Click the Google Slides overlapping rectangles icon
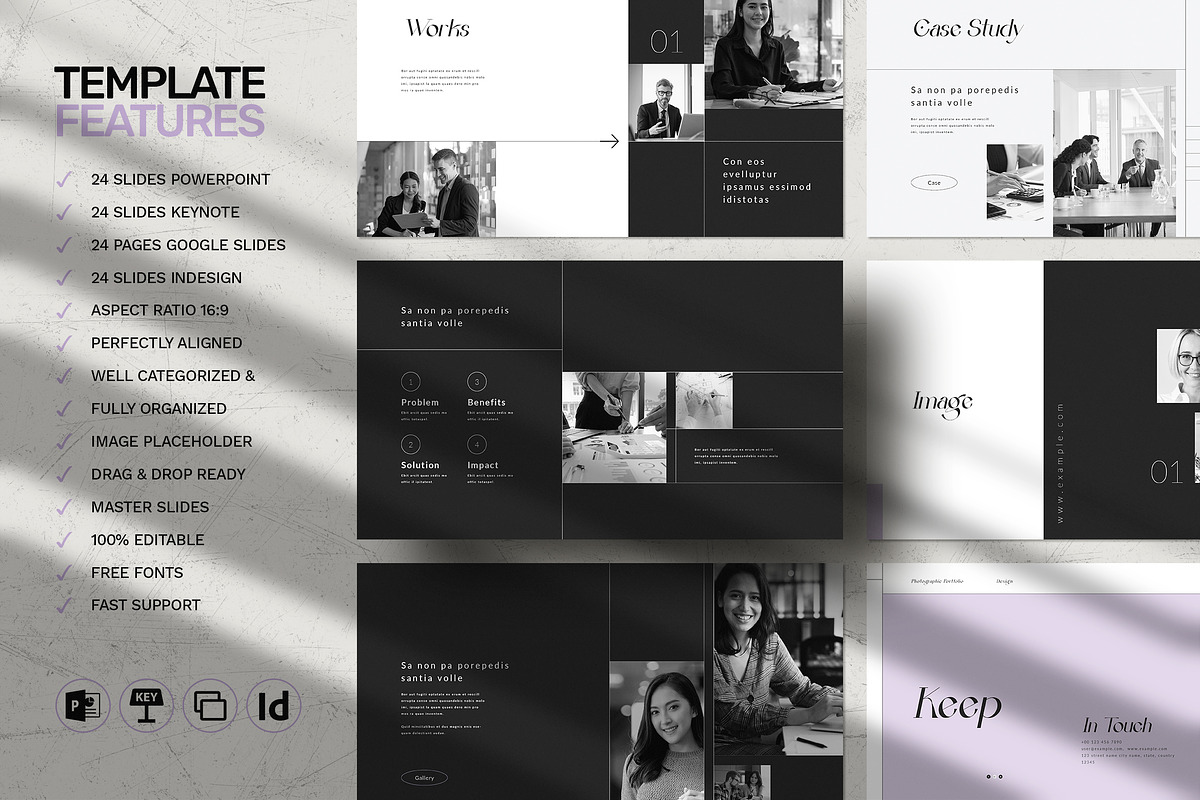This screenshot has width=1200, height=800. pyautogui.click(x=210, y=707)
